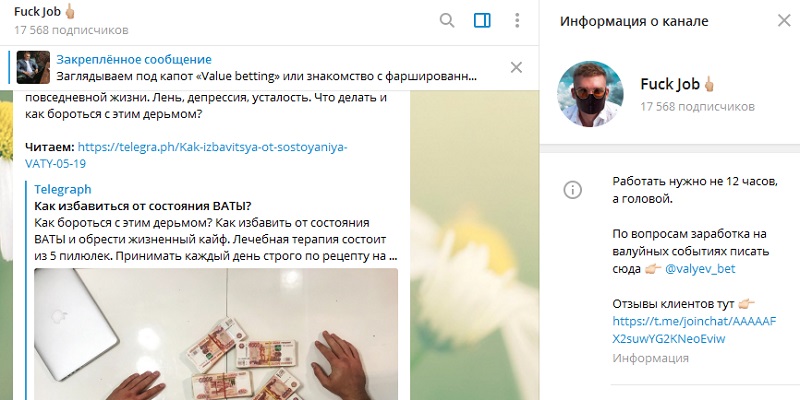Click the info circle icon in panel
The height and width of the screenshot is (400, 800).
(x=572, y=190)
